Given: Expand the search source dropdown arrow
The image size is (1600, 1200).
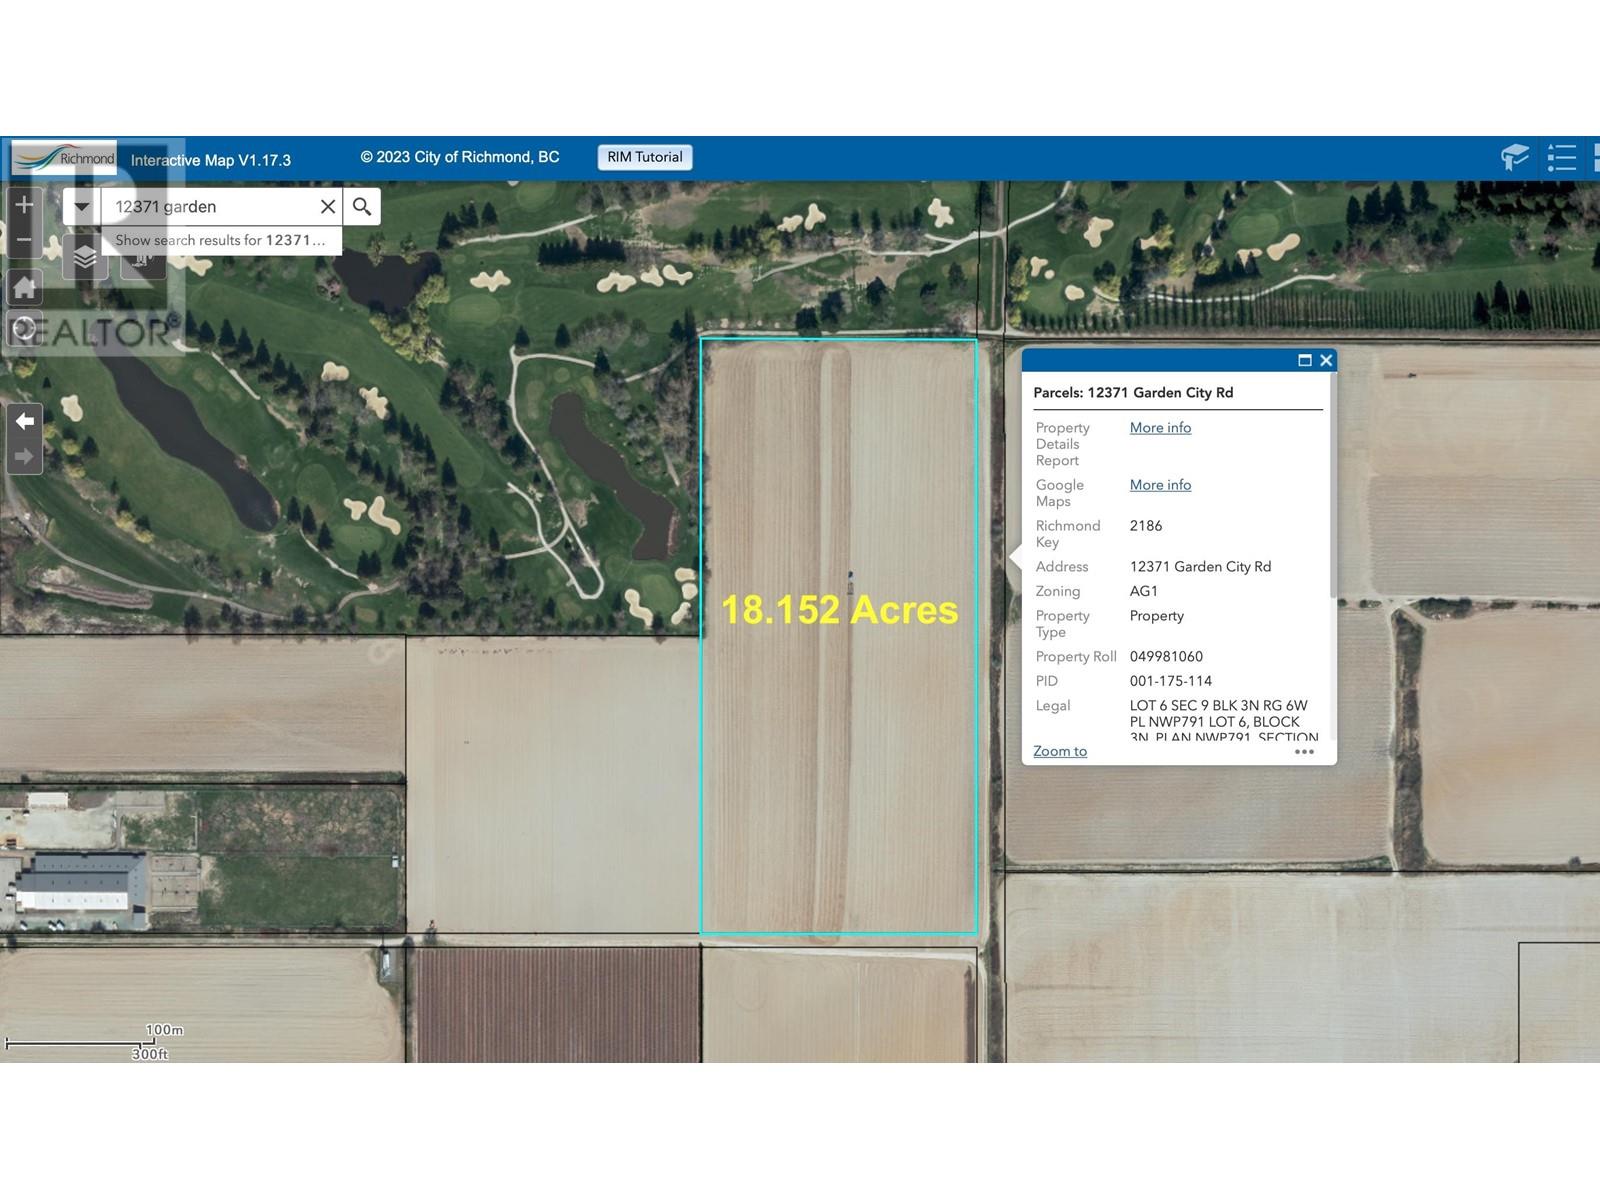Looking at the screenshot, I should [x=82, y=207].
